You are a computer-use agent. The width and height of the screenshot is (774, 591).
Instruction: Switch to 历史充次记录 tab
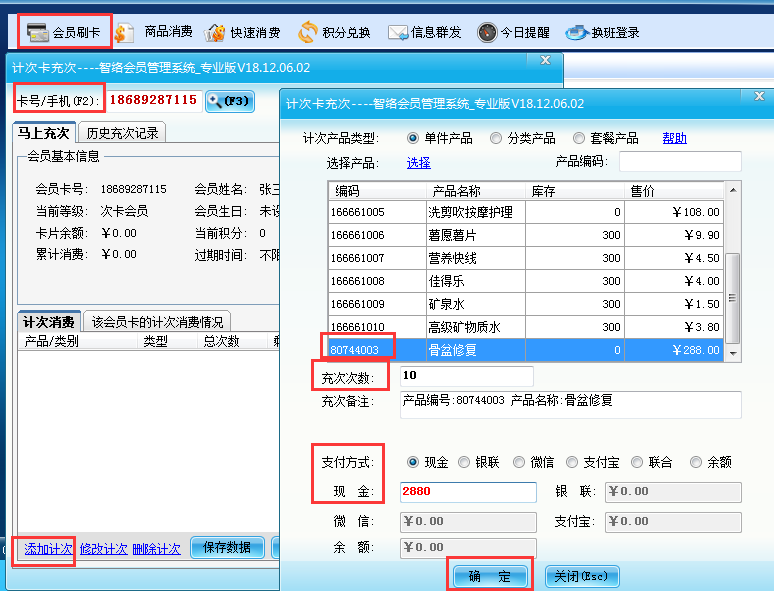tap(122, 133)
